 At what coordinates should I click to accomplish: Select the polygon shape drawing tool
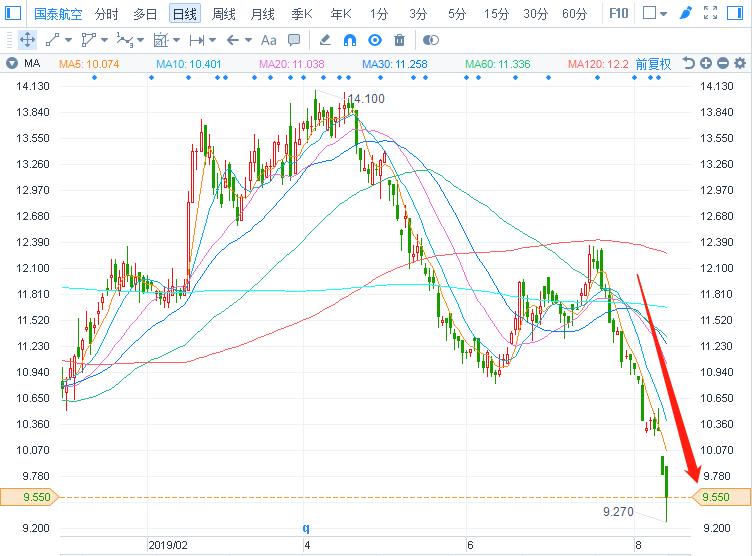(88, 40)
